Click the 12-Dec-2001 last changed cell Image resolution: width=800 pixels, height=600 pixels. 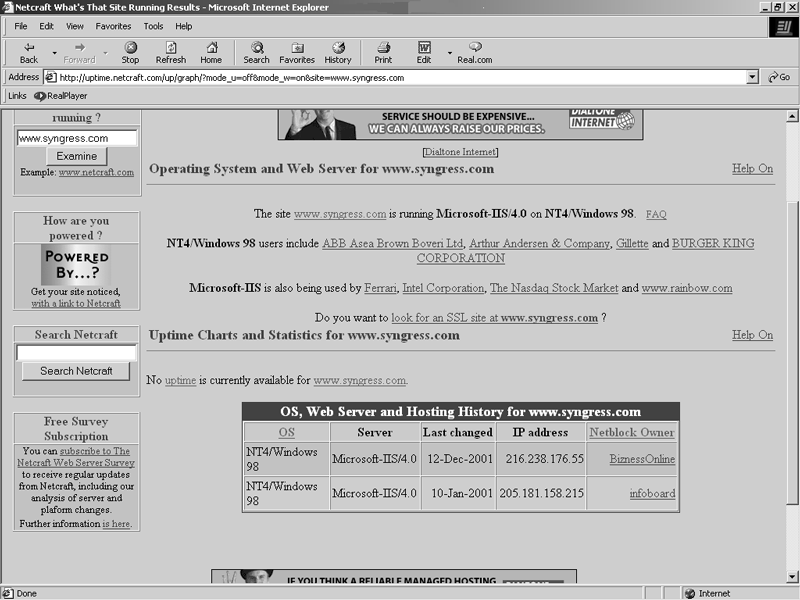(458, 459)
